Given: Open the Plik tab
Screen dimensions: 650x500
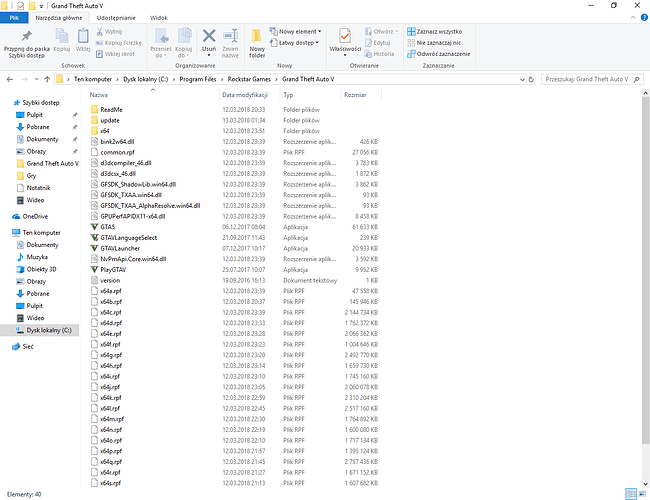Looking at the screenshot, I should [14, 18].
